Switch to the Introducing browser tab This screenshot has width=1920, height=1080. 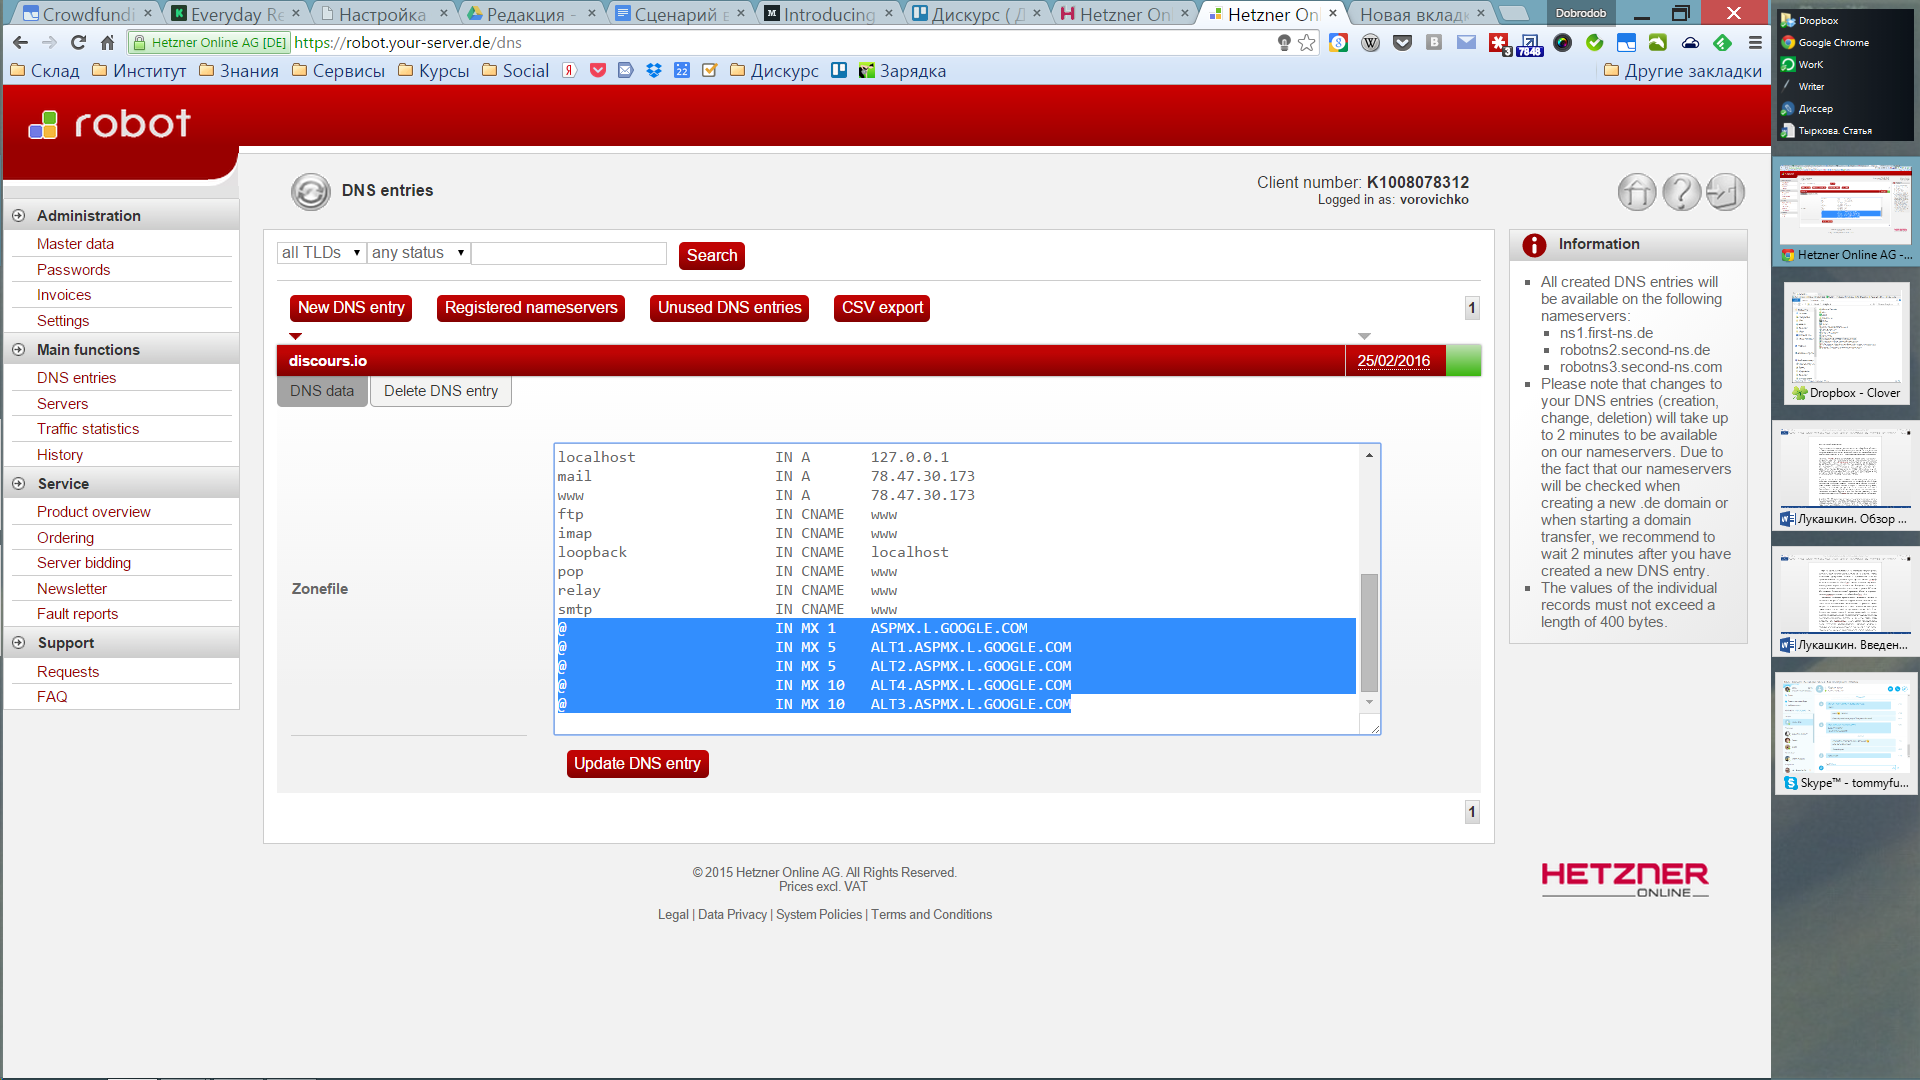pyautogui.click(x=829, y=14)
